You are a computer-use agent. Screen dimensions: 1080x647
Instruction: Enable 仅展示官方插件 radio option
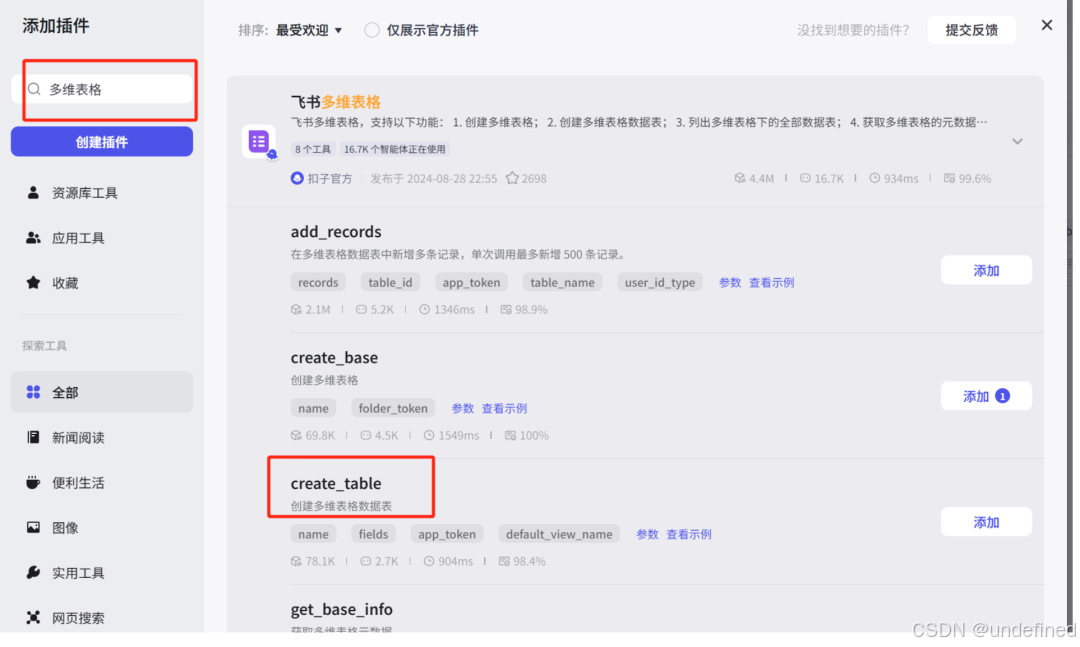(372, 30)
